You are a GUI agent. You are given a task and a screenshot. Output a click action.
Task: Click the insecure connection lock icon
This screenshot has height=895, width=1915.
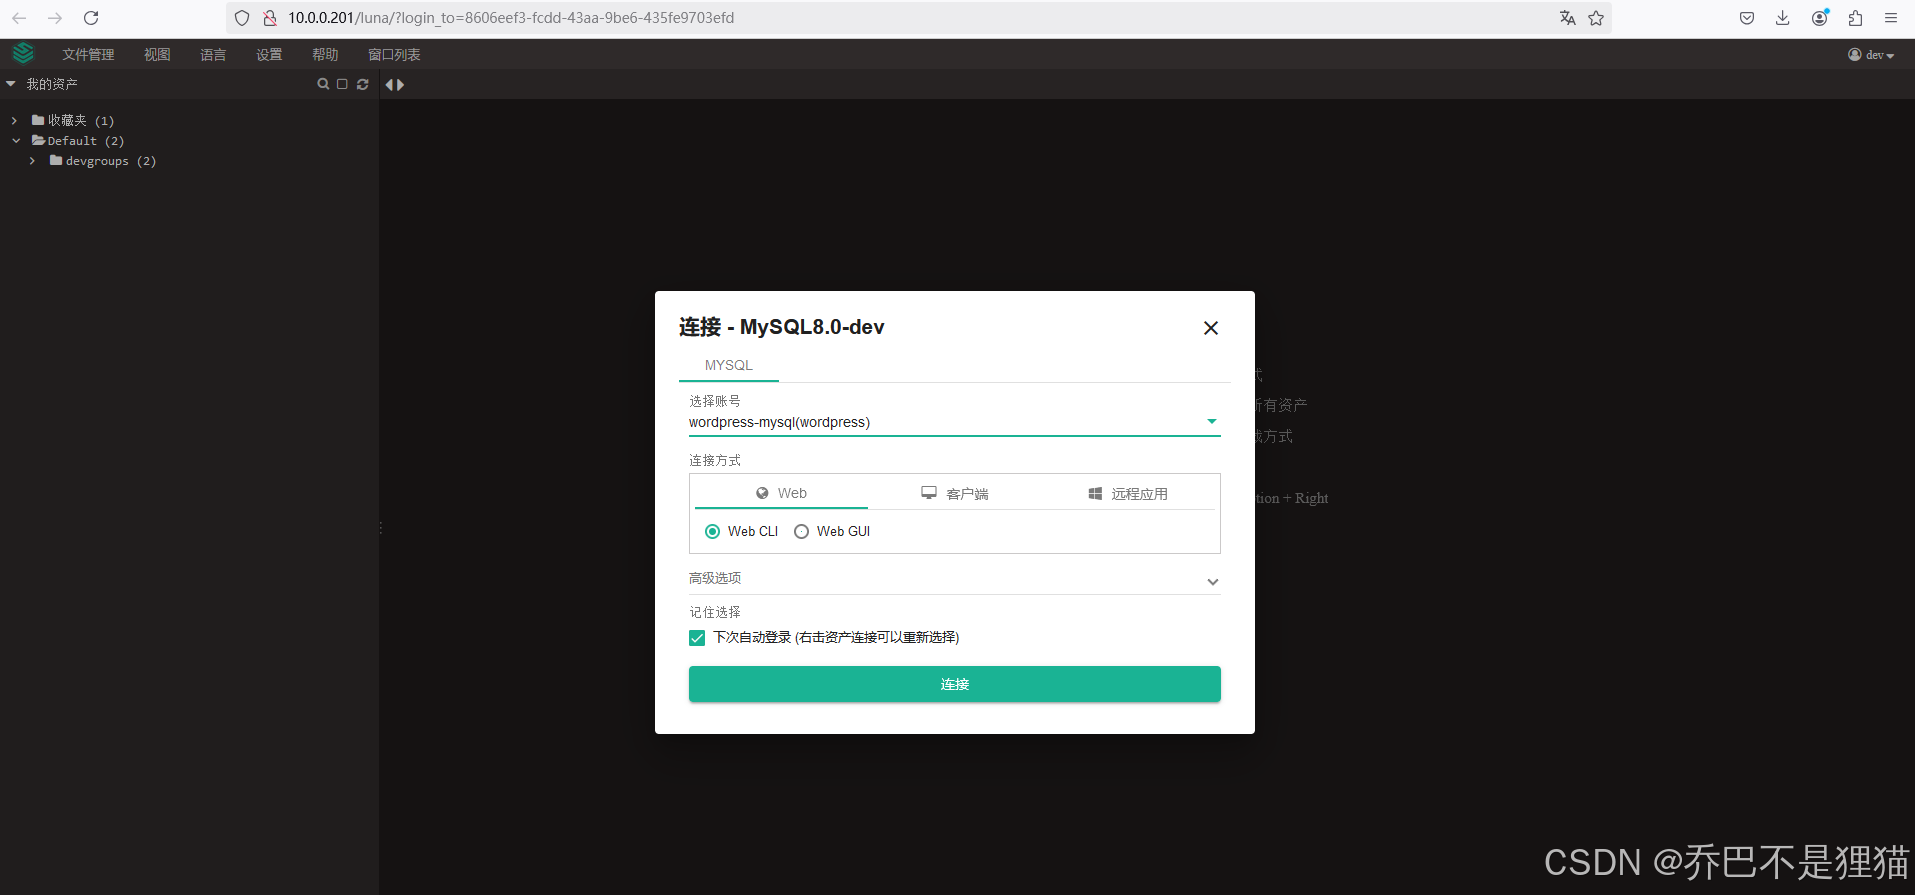tap(270, 18)
